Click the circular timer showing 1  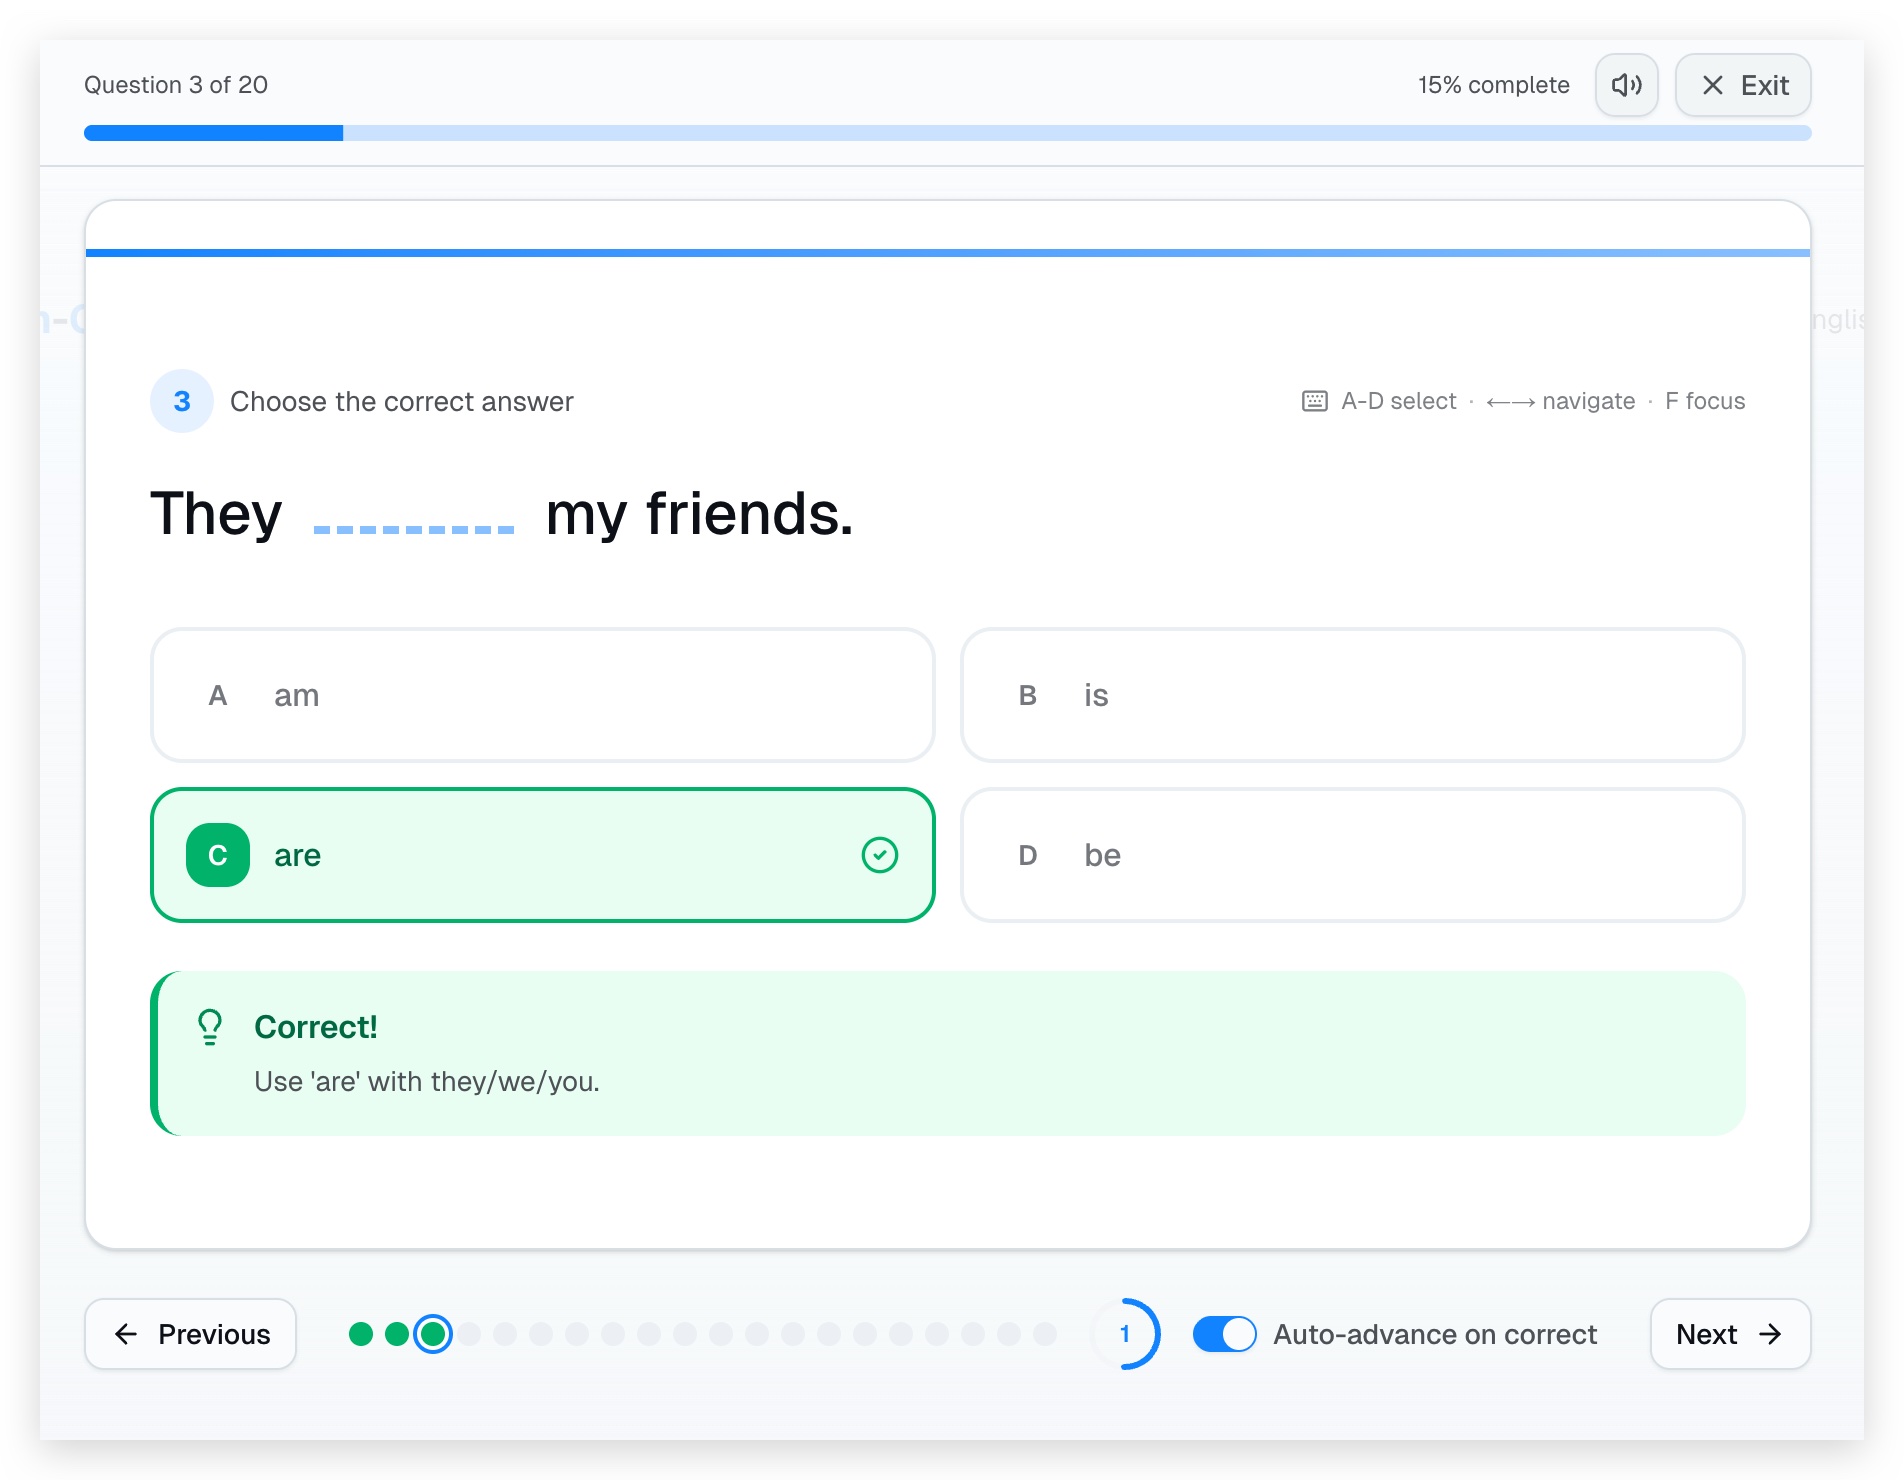pyautogui.click(x=1127, y=1334)
